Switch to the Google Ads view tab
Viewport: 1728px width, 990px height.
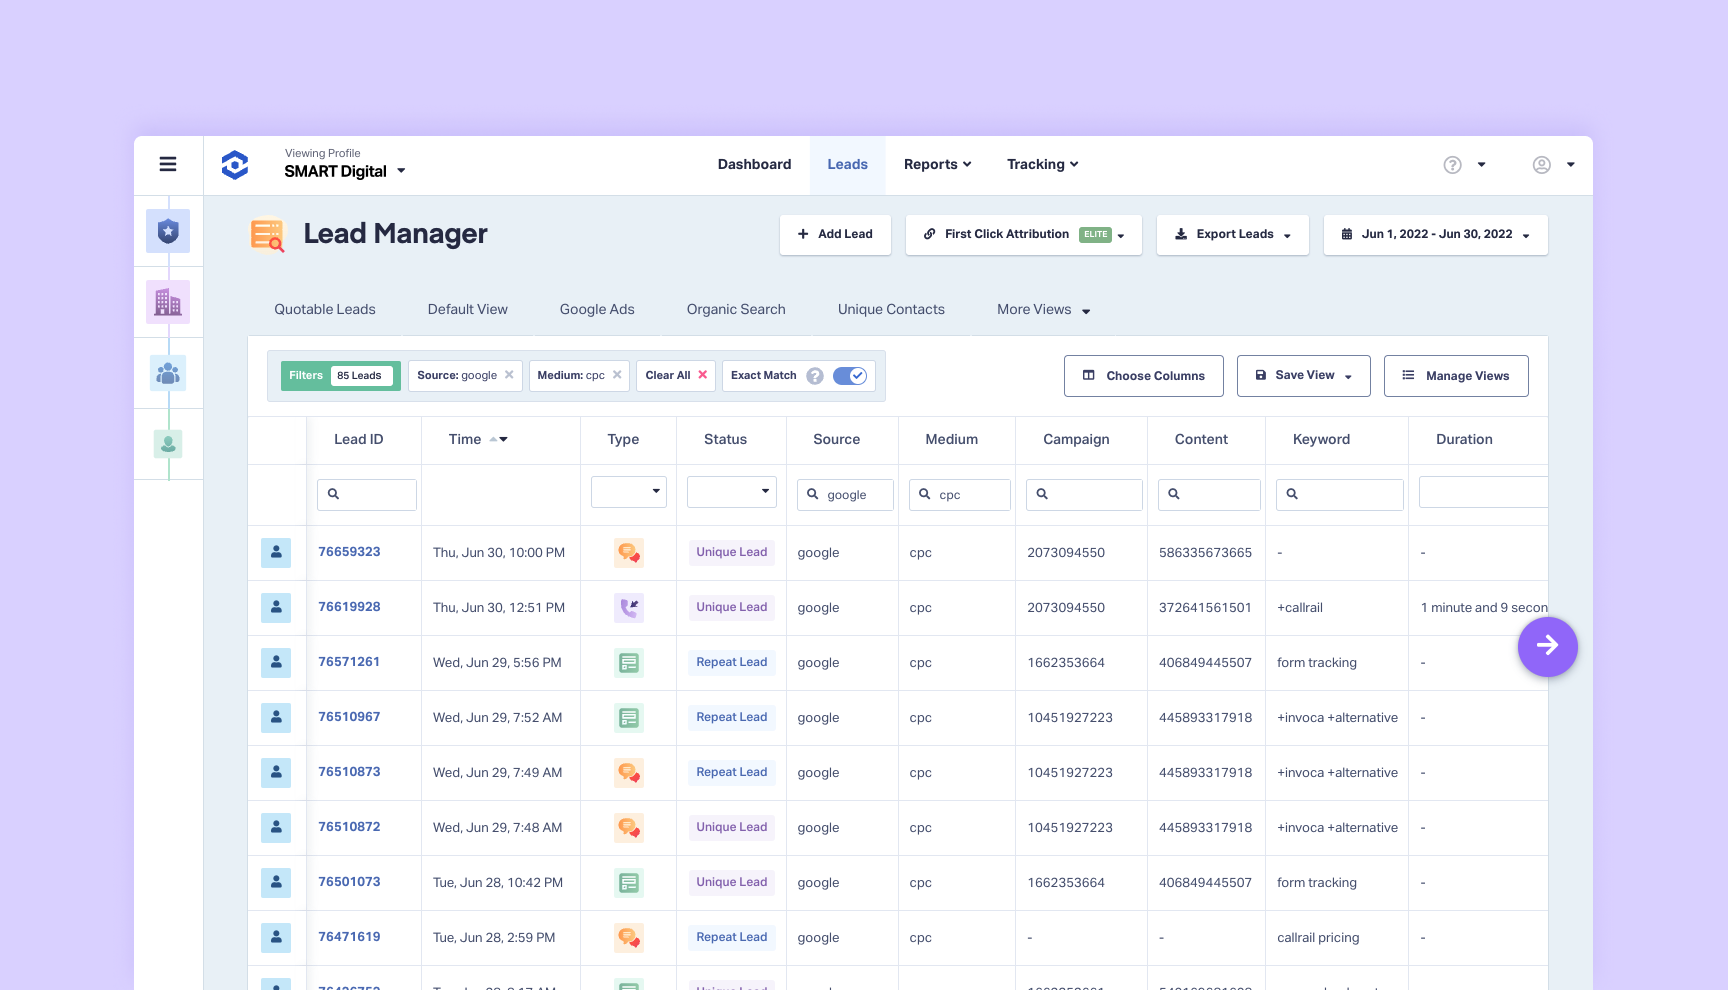point(597,310)
